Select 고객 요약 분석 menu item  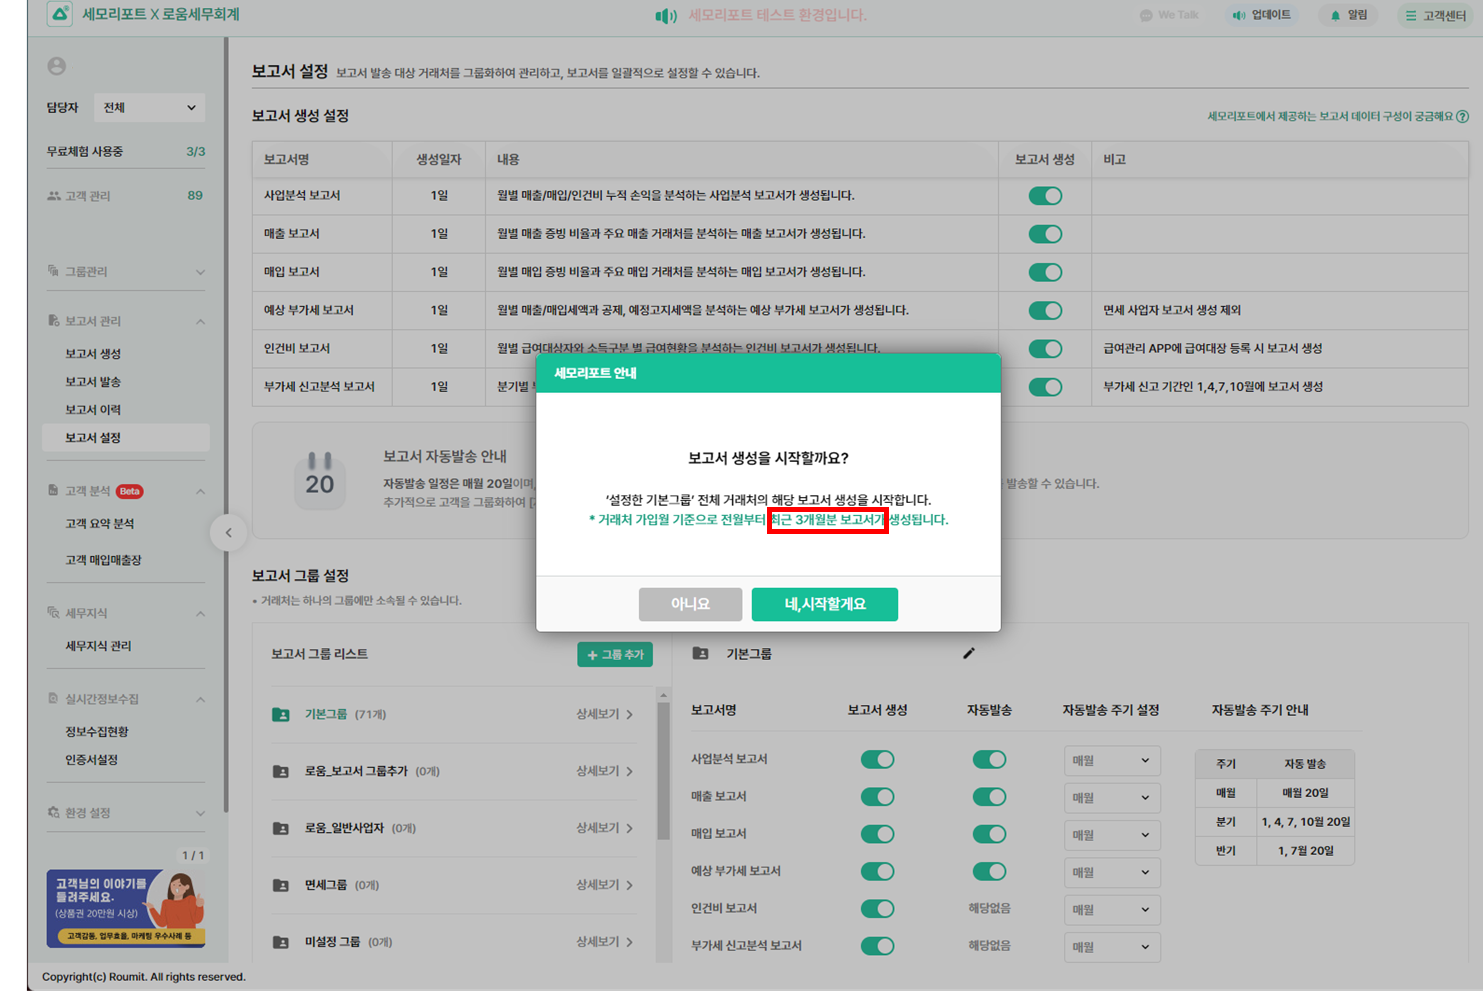click(x=99, y=524)
